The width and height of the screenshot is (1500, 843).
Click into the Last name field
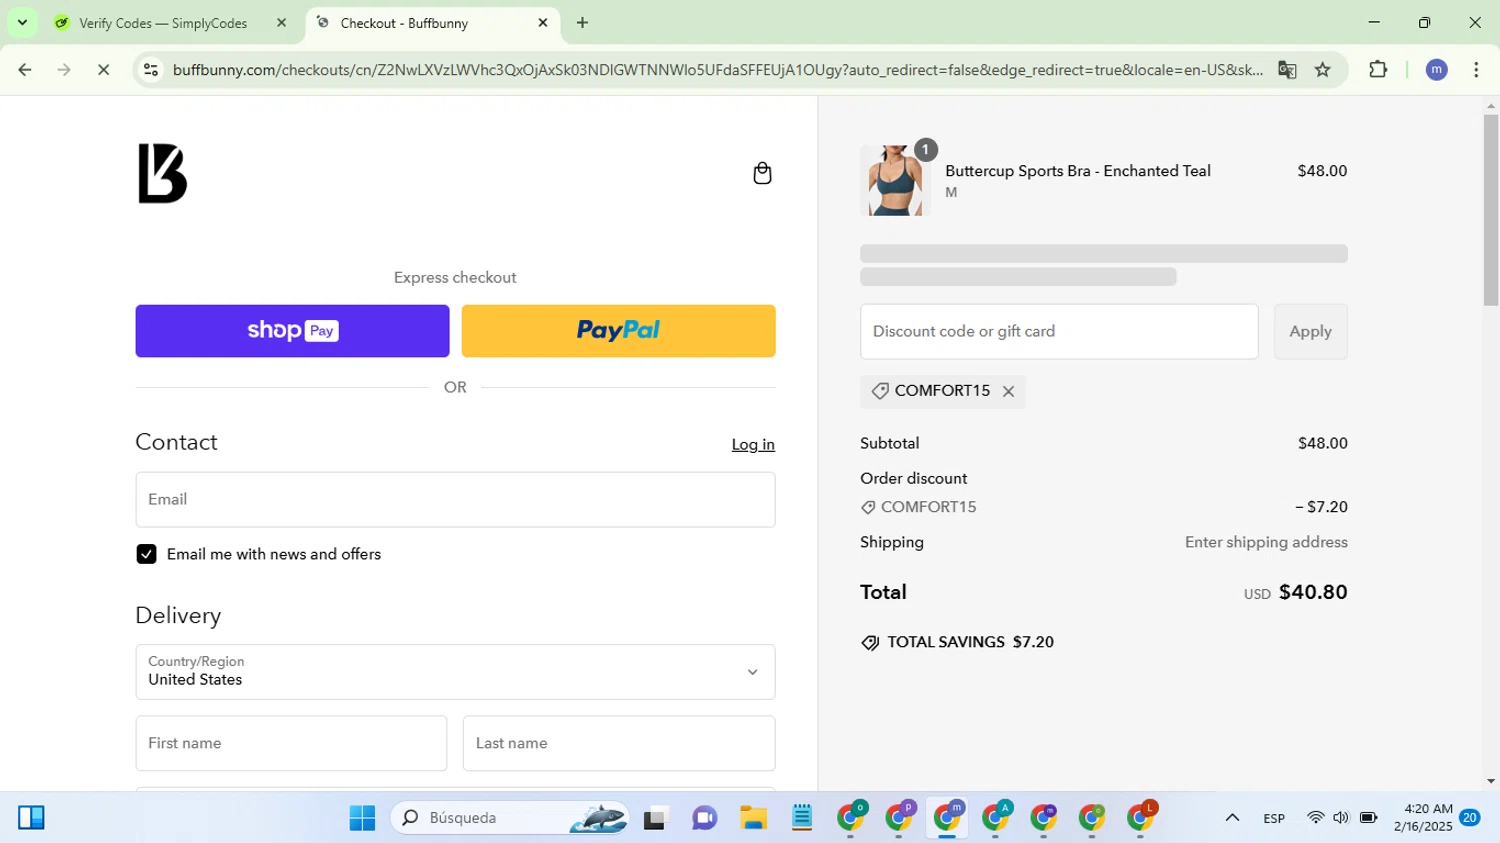coord(619,743)
